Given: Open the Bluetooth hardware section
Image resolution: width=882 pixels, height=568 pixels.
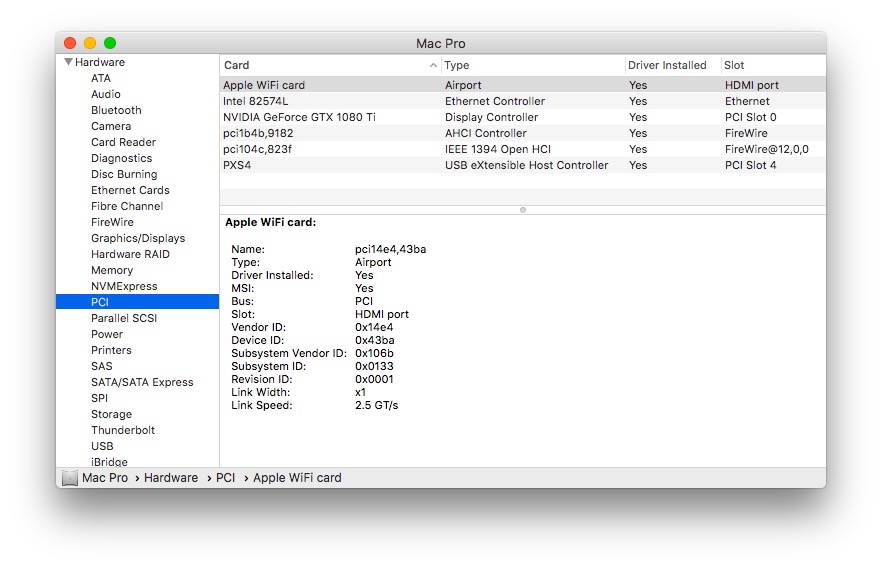Looking at the screenshot, I should 116,110.
